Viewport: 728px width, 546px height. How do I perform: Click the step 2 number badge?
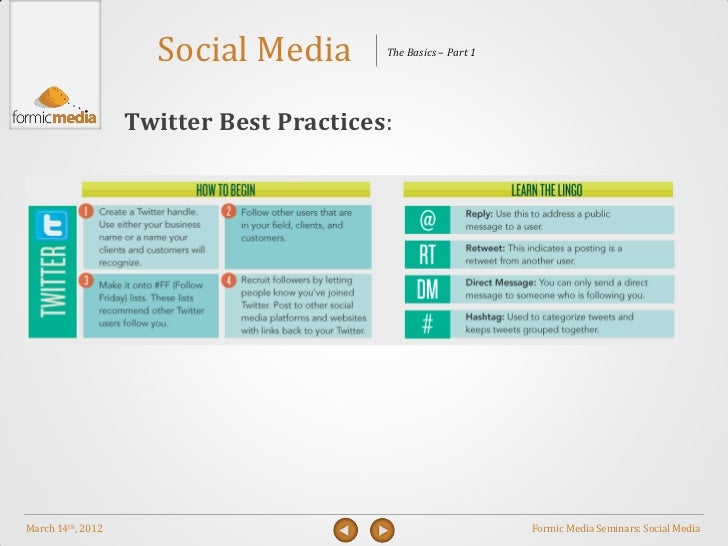click(x=228, y=211)
